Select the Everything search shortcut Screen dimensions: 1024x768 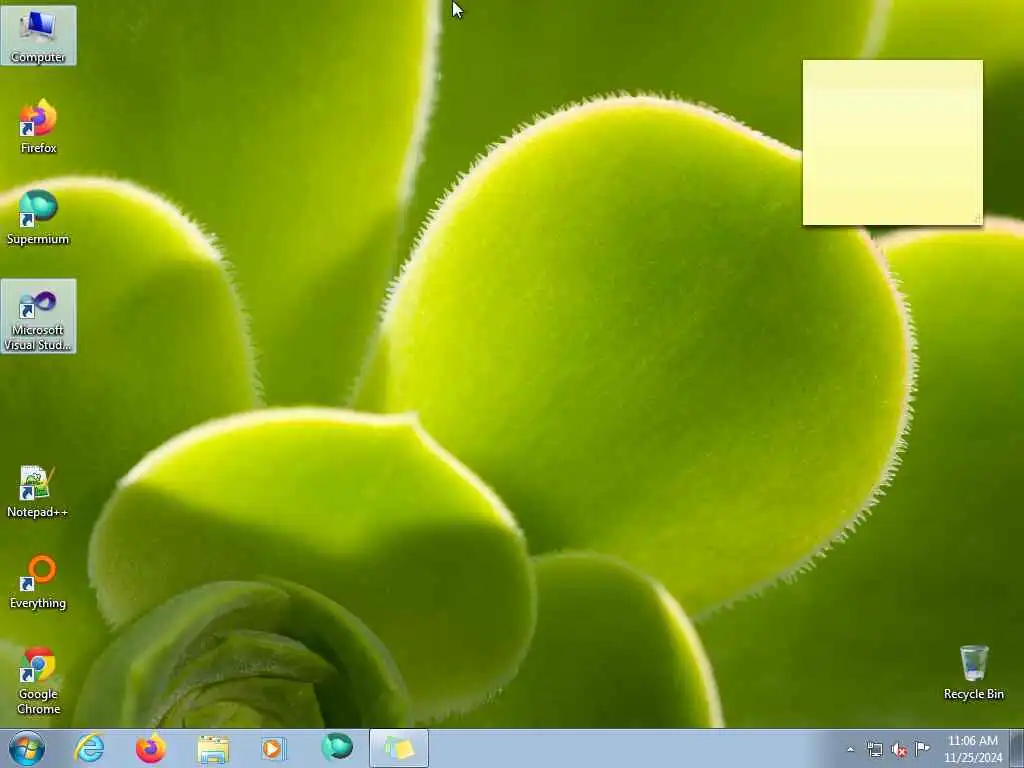pyautogui.click(x=38, y=582)
